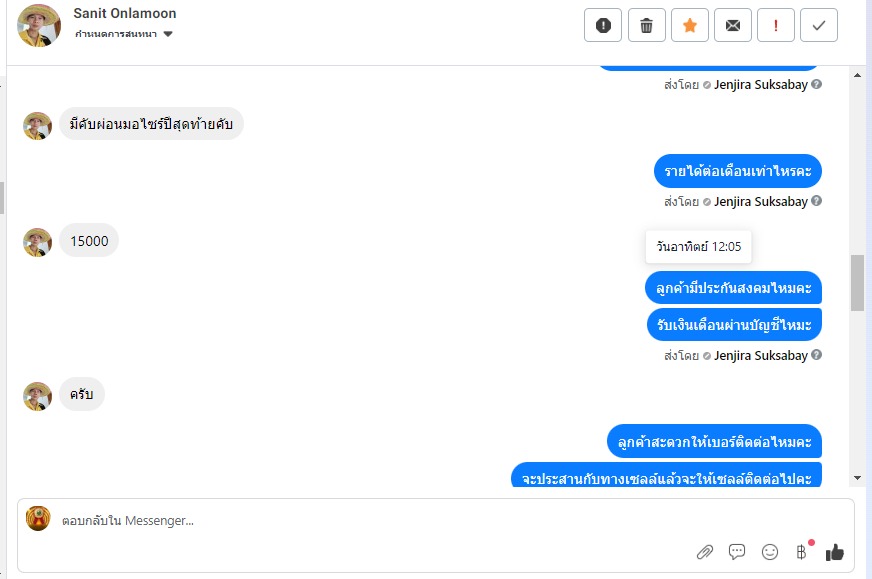Open payment request baht icon

(x=801, y=552)
